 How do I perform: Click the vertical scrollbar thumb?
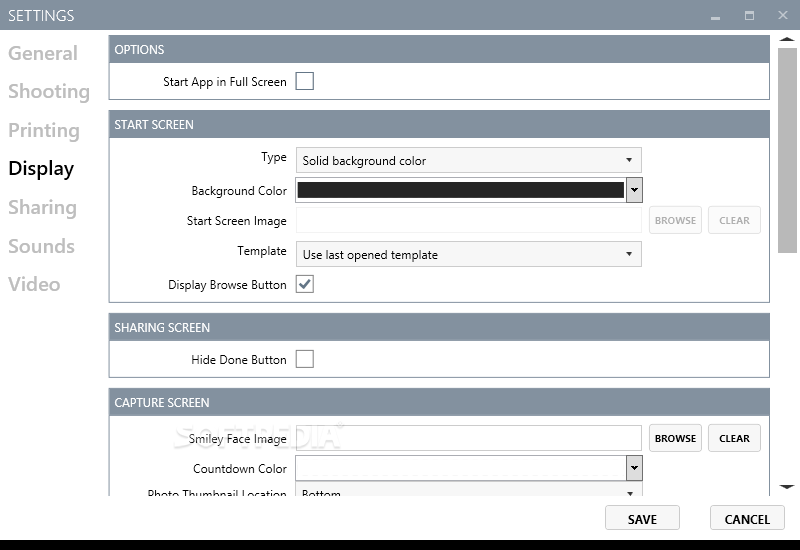(x=787, y=150)
